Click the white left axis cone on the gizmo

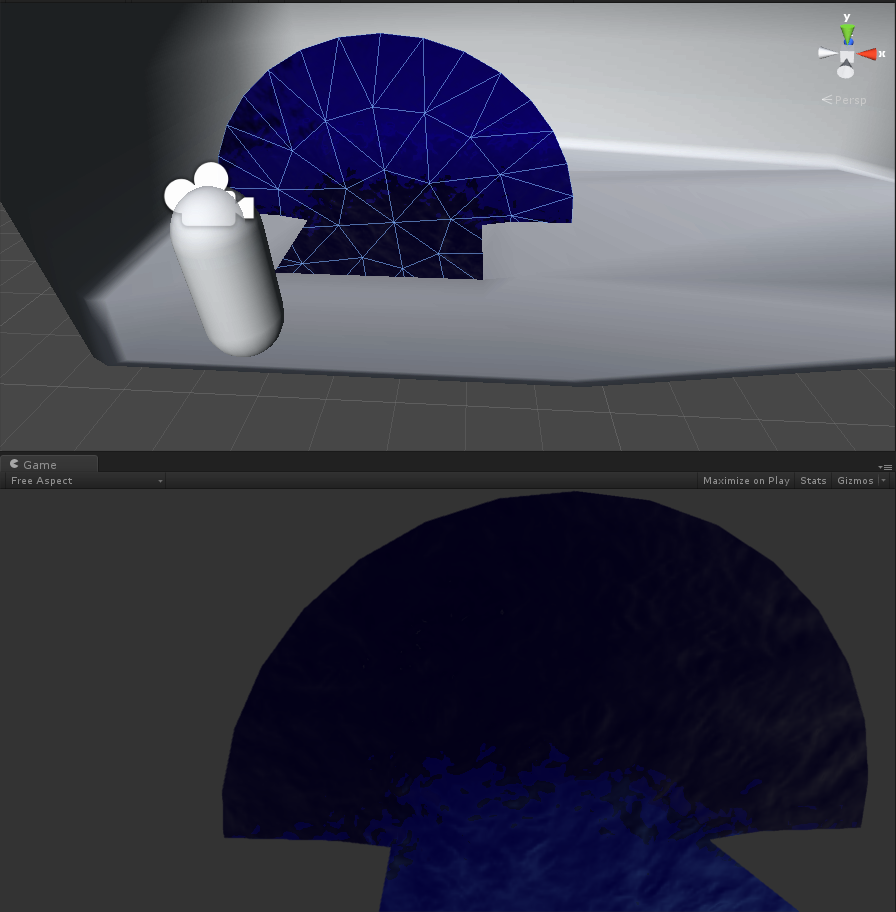827,54
